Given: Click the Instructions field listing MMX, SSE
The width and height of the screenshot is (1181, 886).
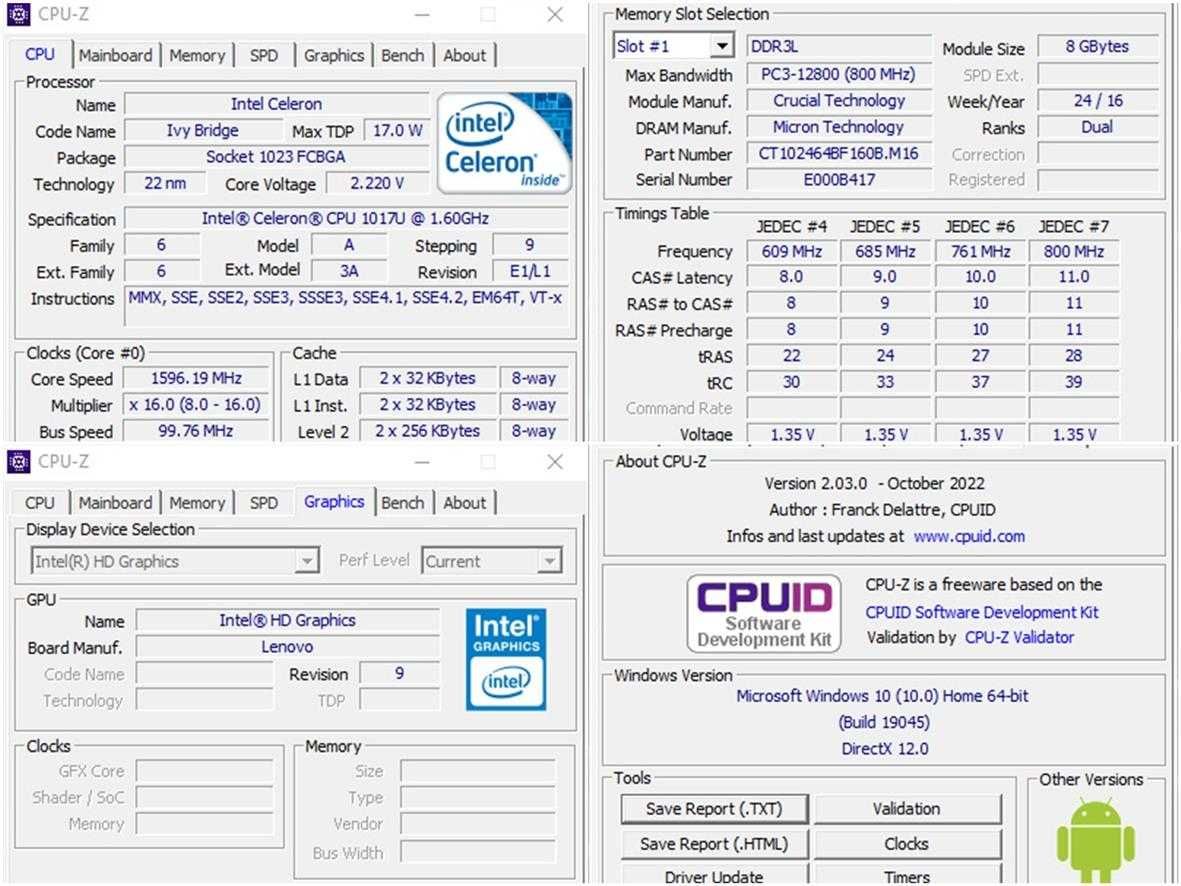Looking at the screenshot, I should pyautogui.click(x=346, y=307).
